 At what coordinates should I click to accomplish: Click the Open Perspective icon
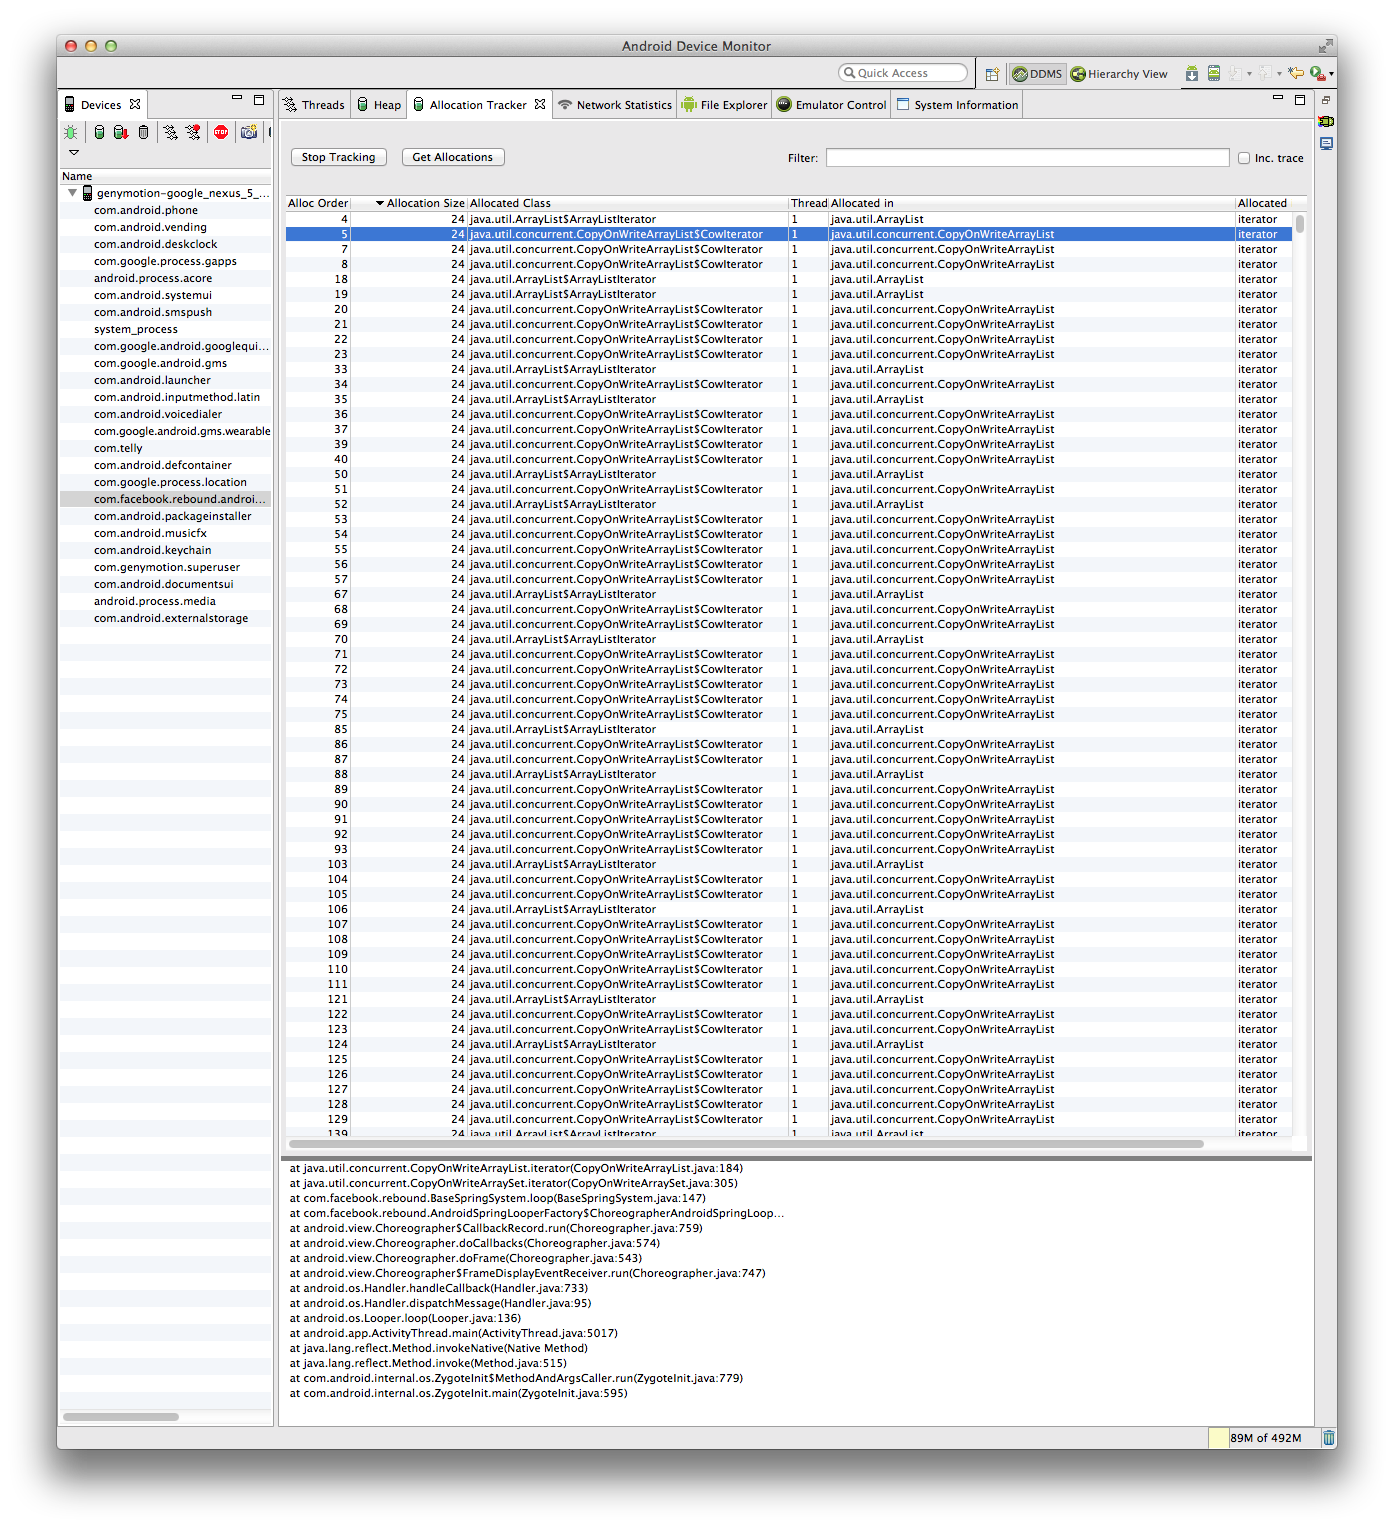click(x=992, y=74)
